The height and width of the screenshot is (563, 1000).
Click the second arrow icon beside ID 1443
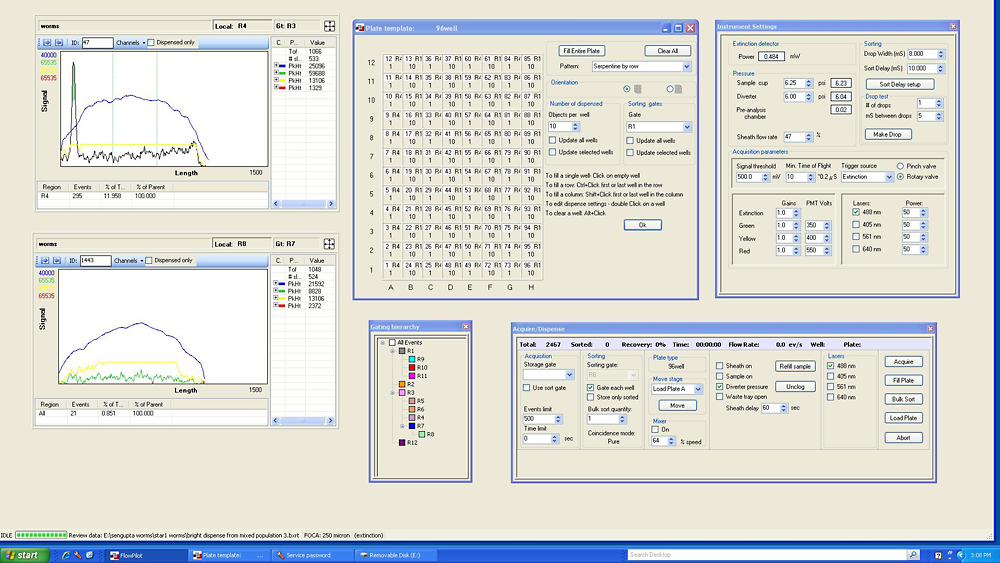coord(58,260)
